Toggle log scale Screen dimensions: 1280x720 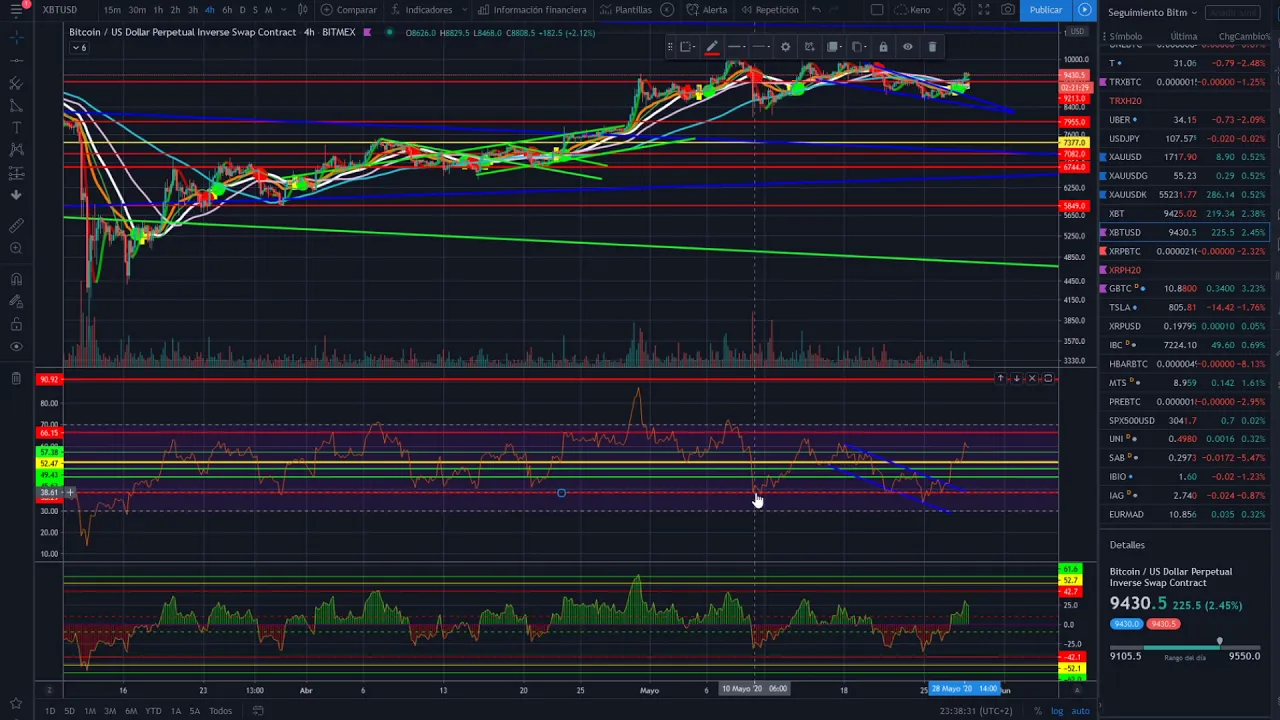tap(1057, 711)
